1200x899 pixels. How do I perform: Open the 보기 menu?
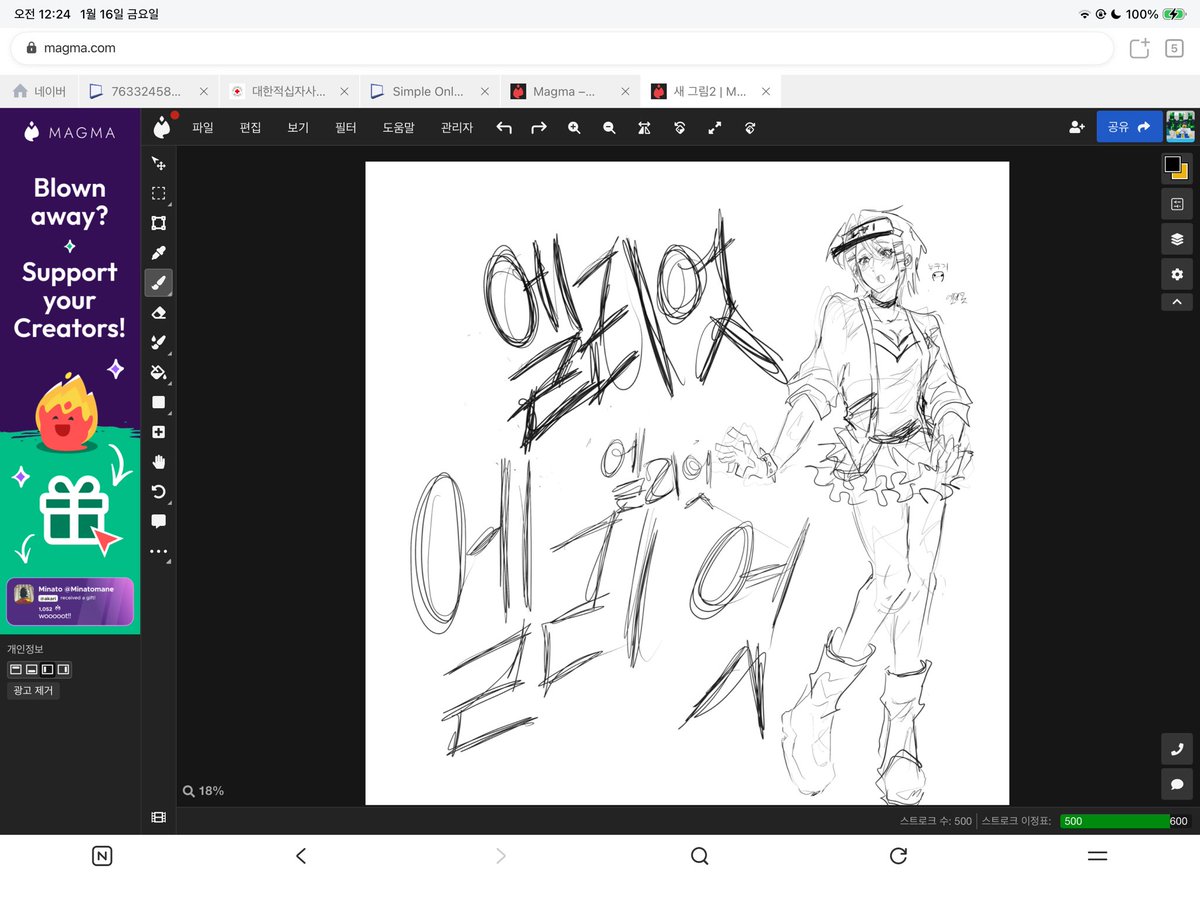point(298,128)
